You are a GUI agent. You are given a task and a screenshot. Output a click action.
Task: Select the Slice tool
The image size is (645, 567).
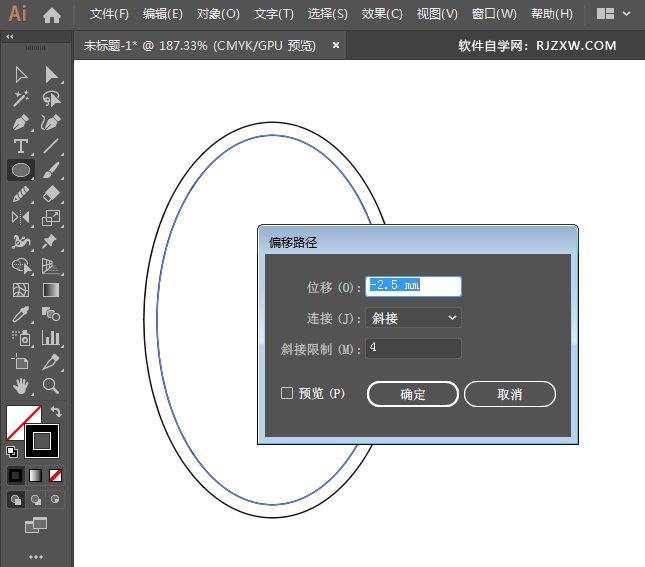pyautogui.click(x=51, y=362)
